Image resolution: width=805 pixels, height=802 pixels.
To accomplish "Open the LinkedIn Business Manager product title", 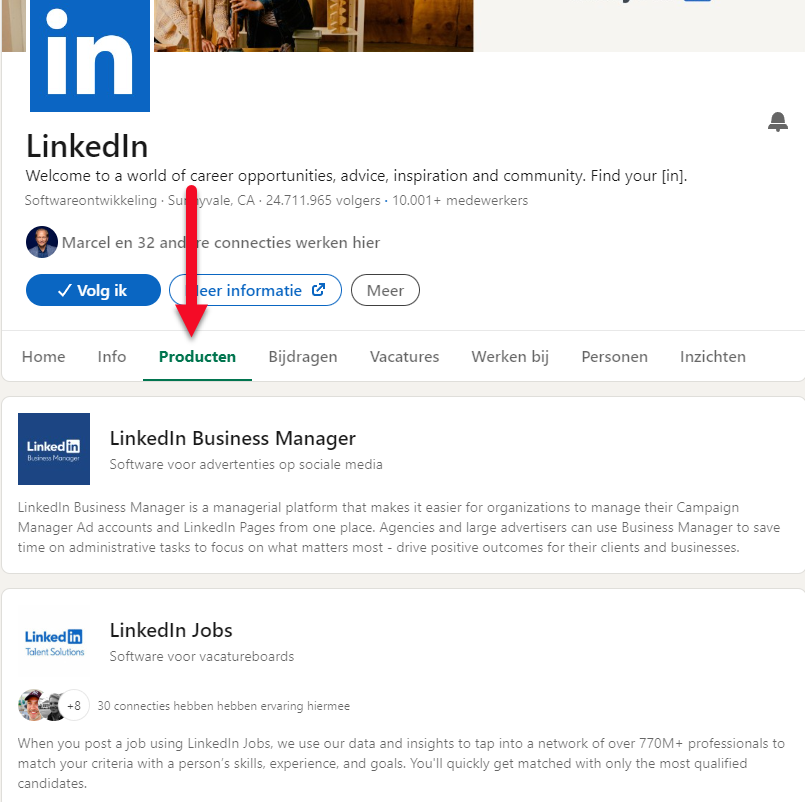I will (x=233, y=438).
